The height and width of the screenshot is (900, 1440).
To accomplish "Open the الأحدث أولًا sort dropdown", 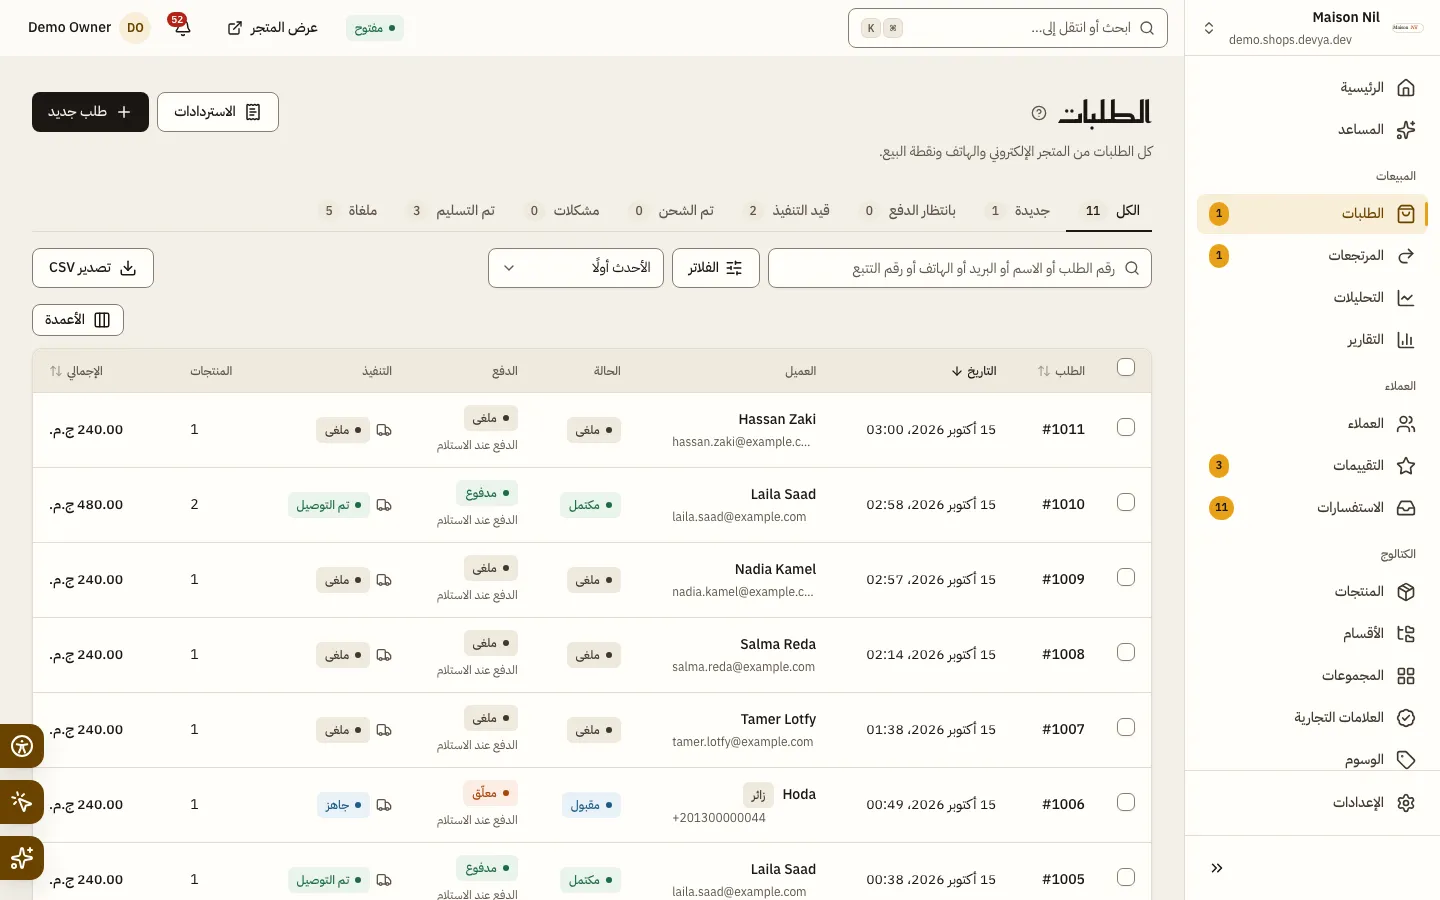I will click(x=576, y=268).
